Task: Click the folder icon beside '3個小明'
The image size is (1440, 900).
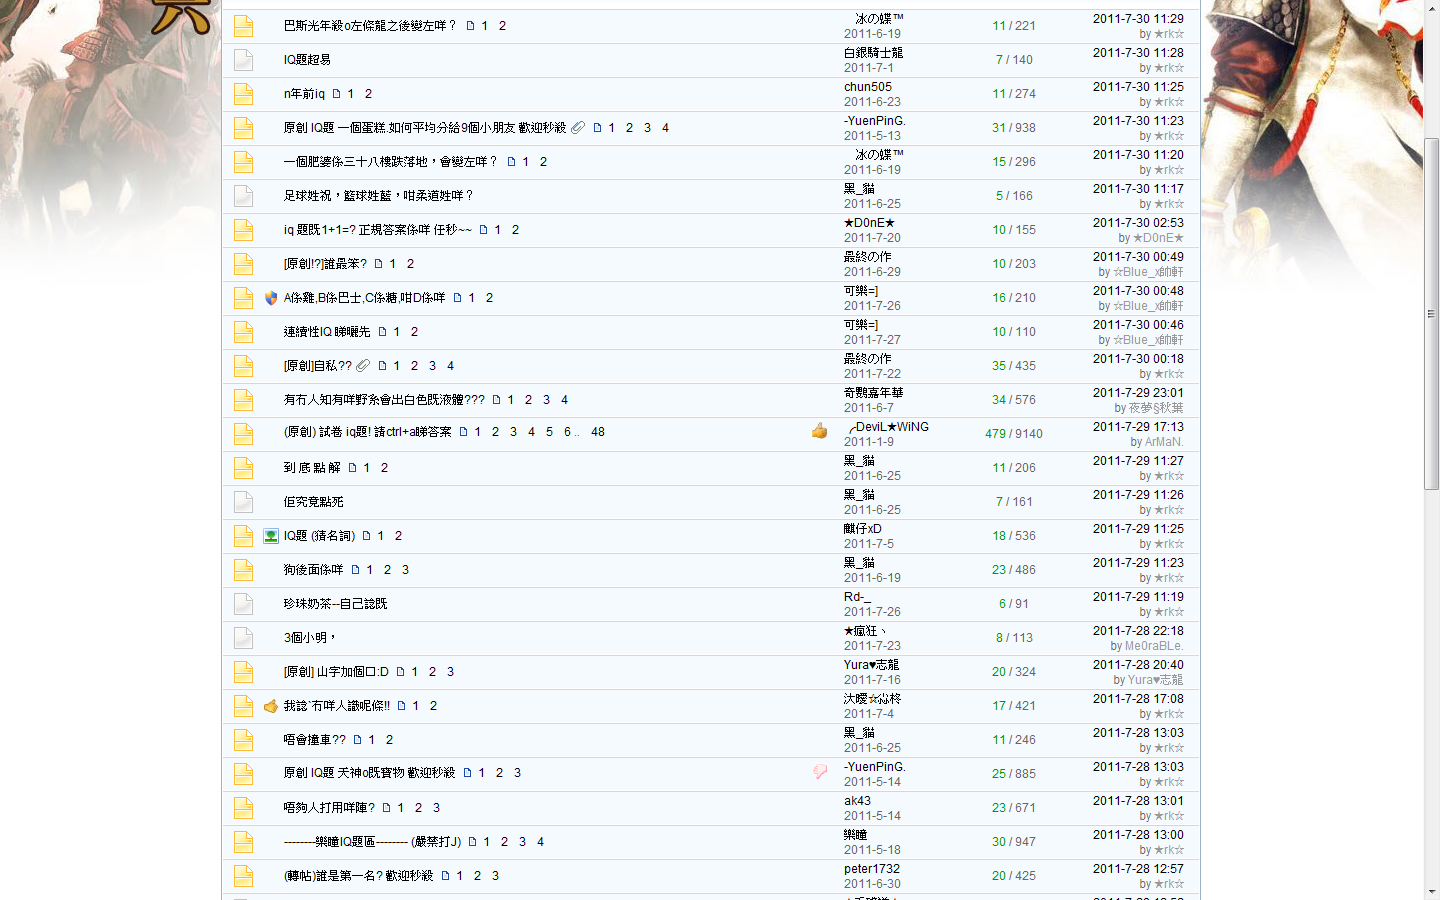Action: point(243,638)
